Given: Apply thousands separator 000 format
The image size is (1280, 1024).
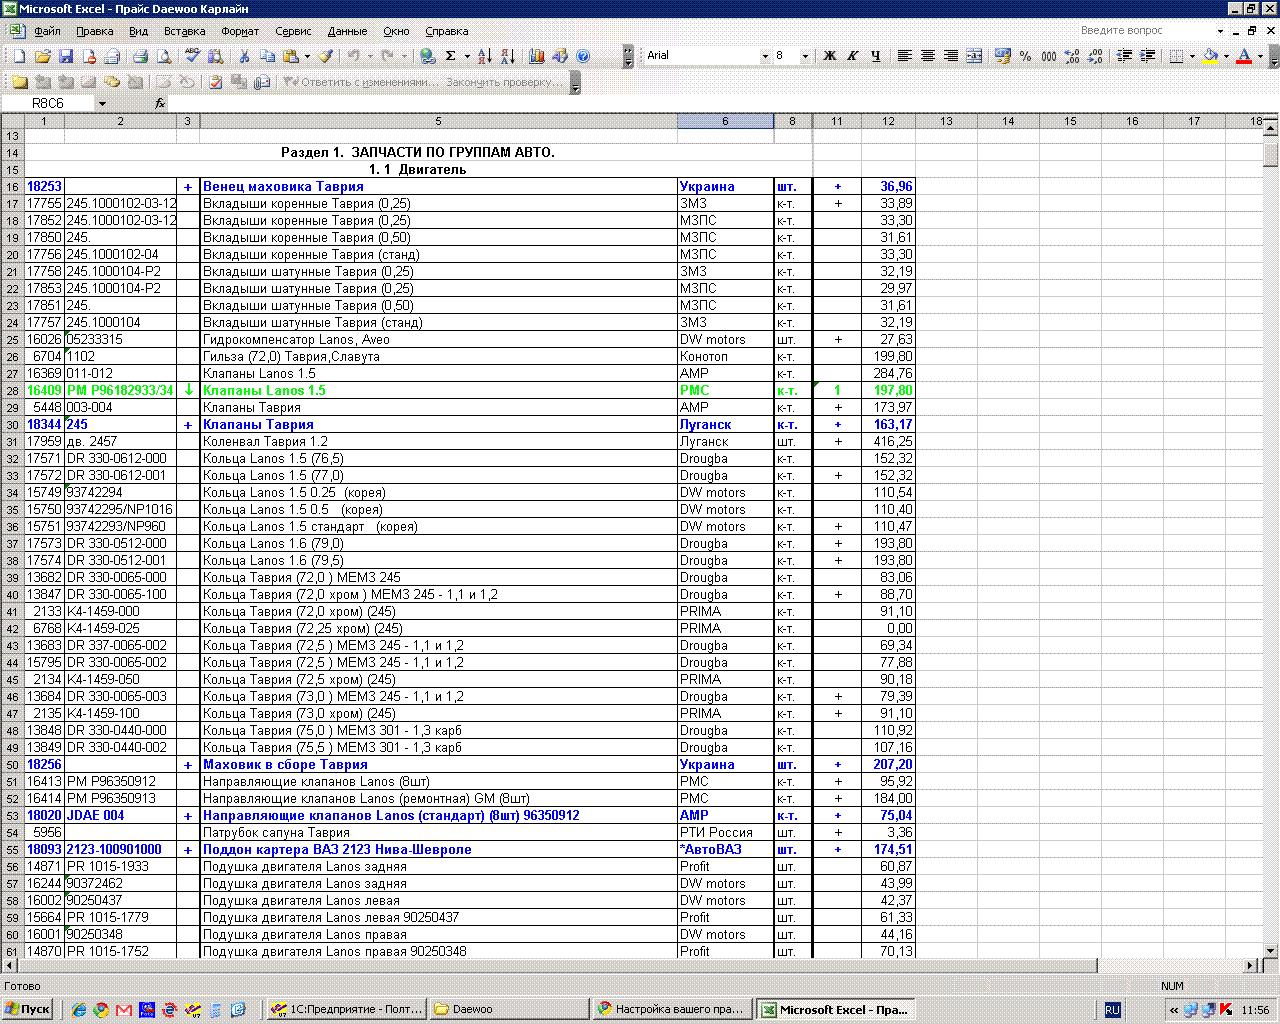Looking at the screenshot, I should 1049,56.
